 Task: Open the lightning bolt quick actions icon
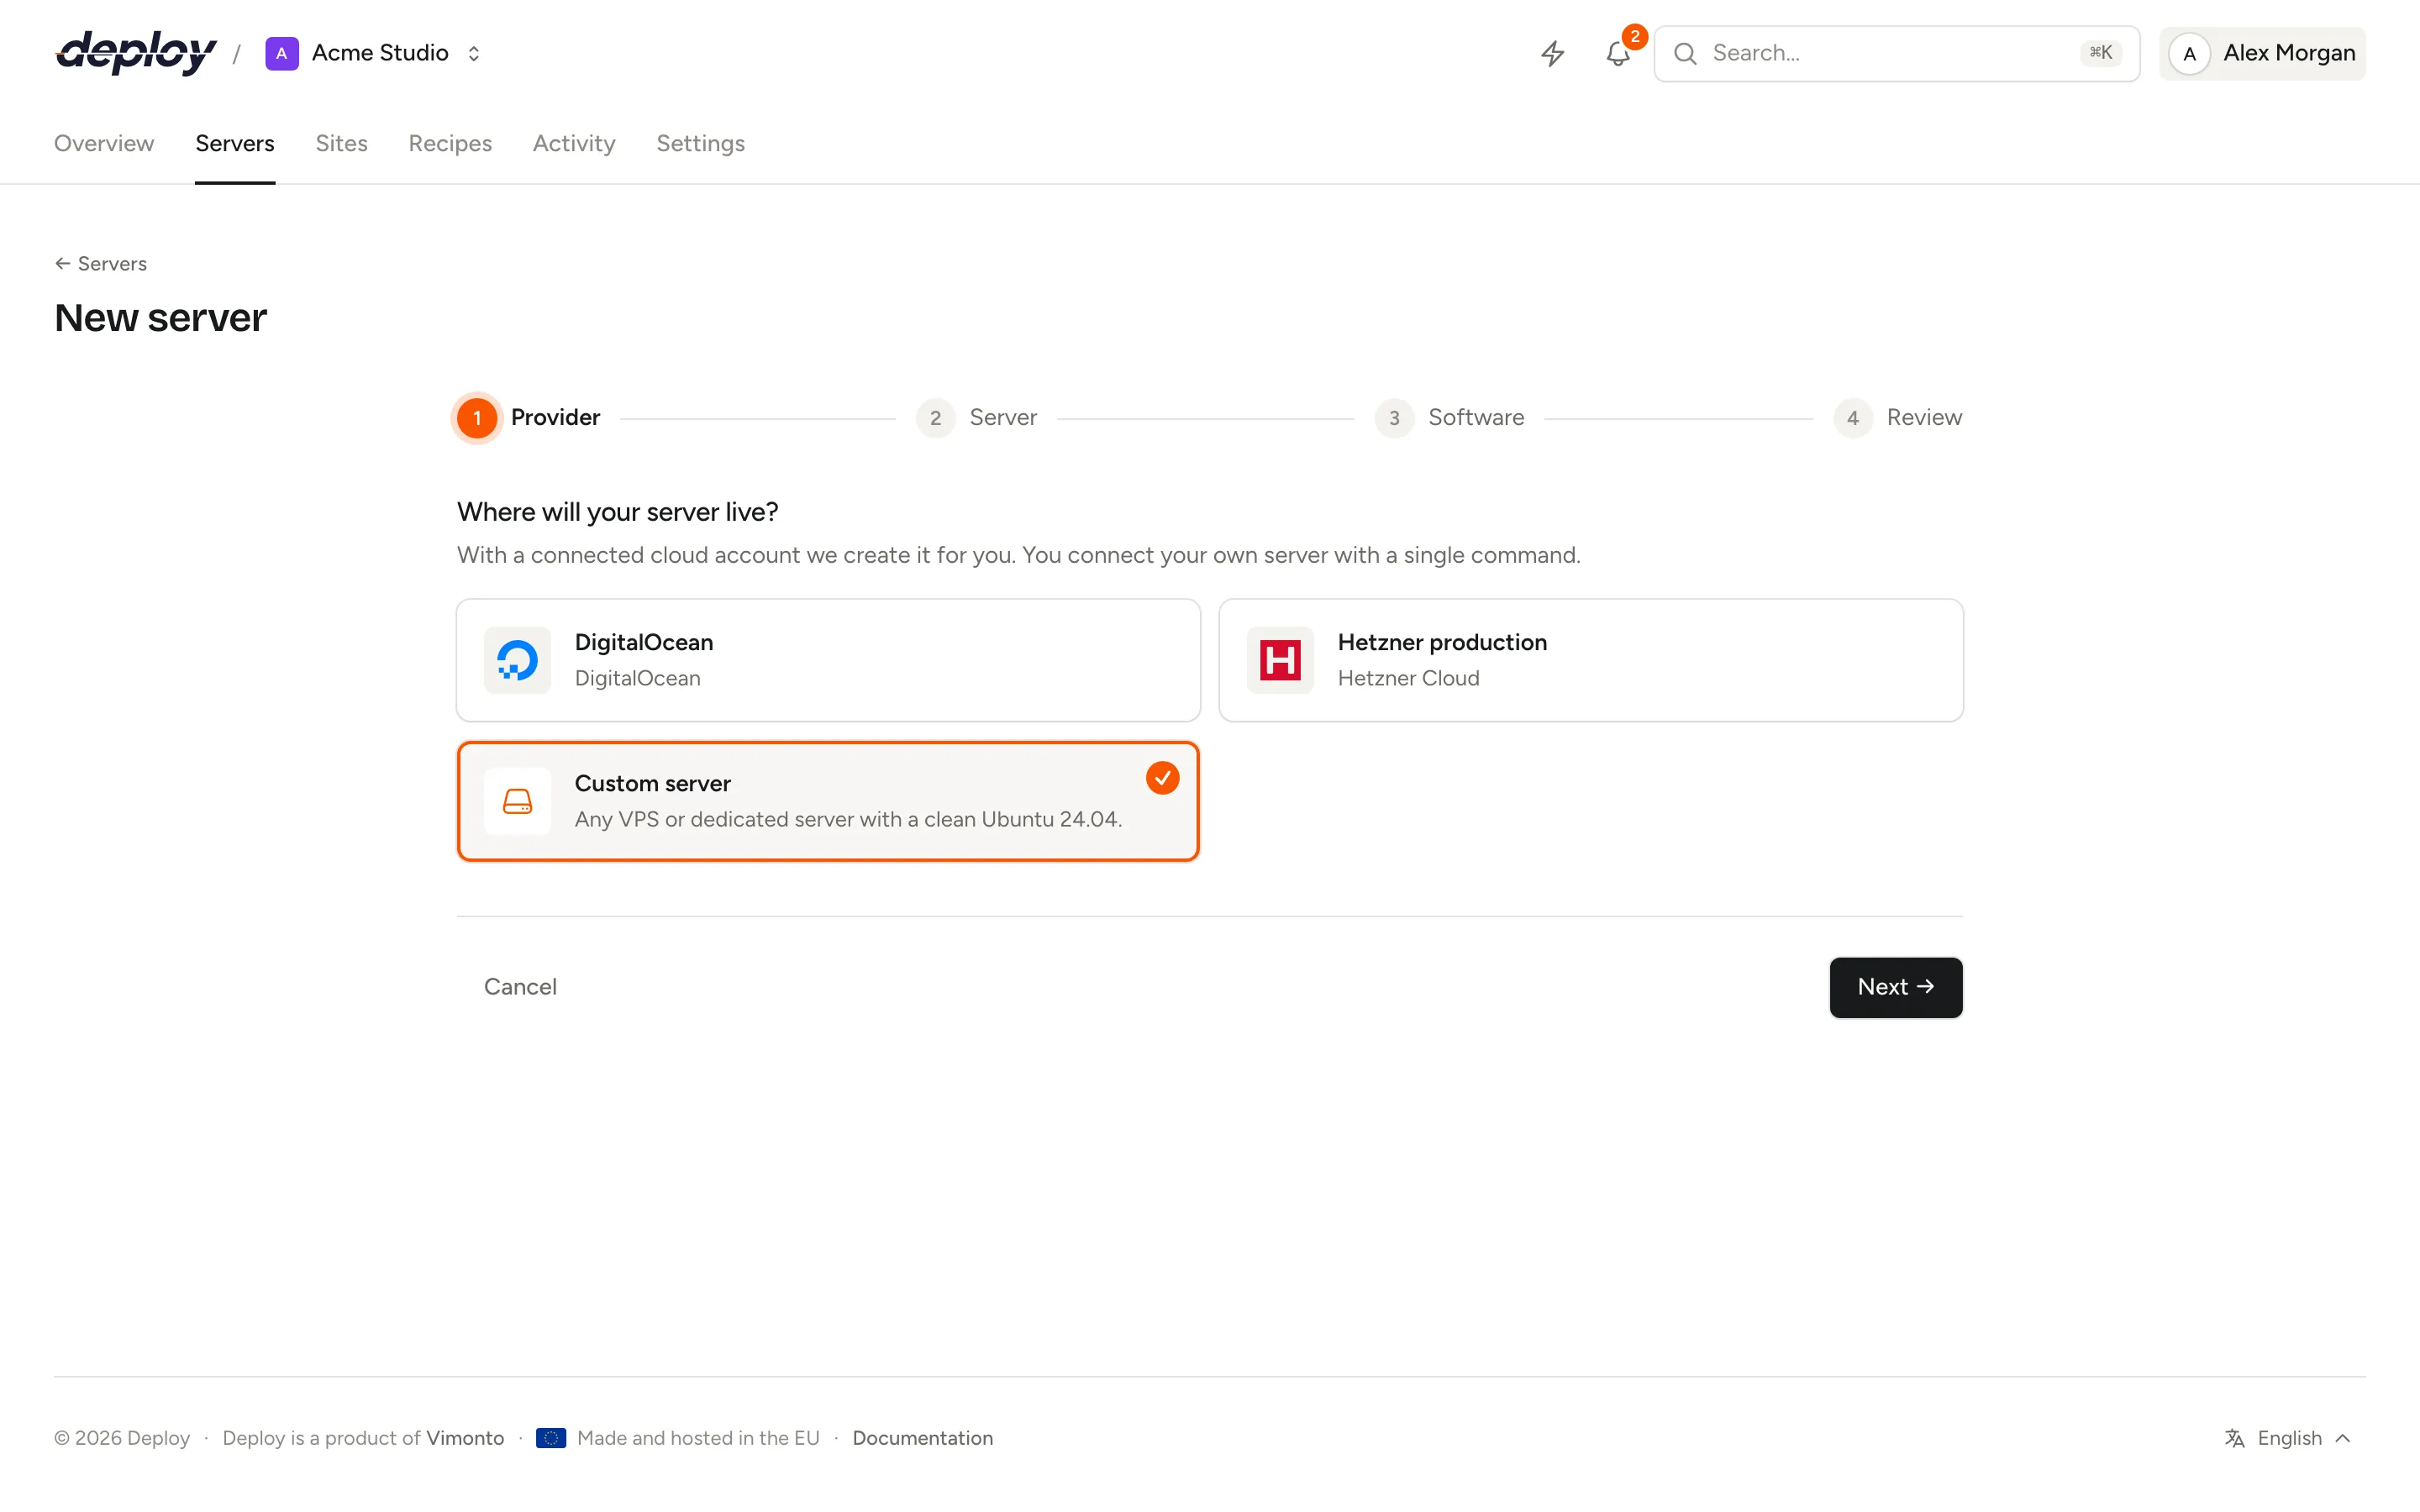click(x=1552, y=53)
